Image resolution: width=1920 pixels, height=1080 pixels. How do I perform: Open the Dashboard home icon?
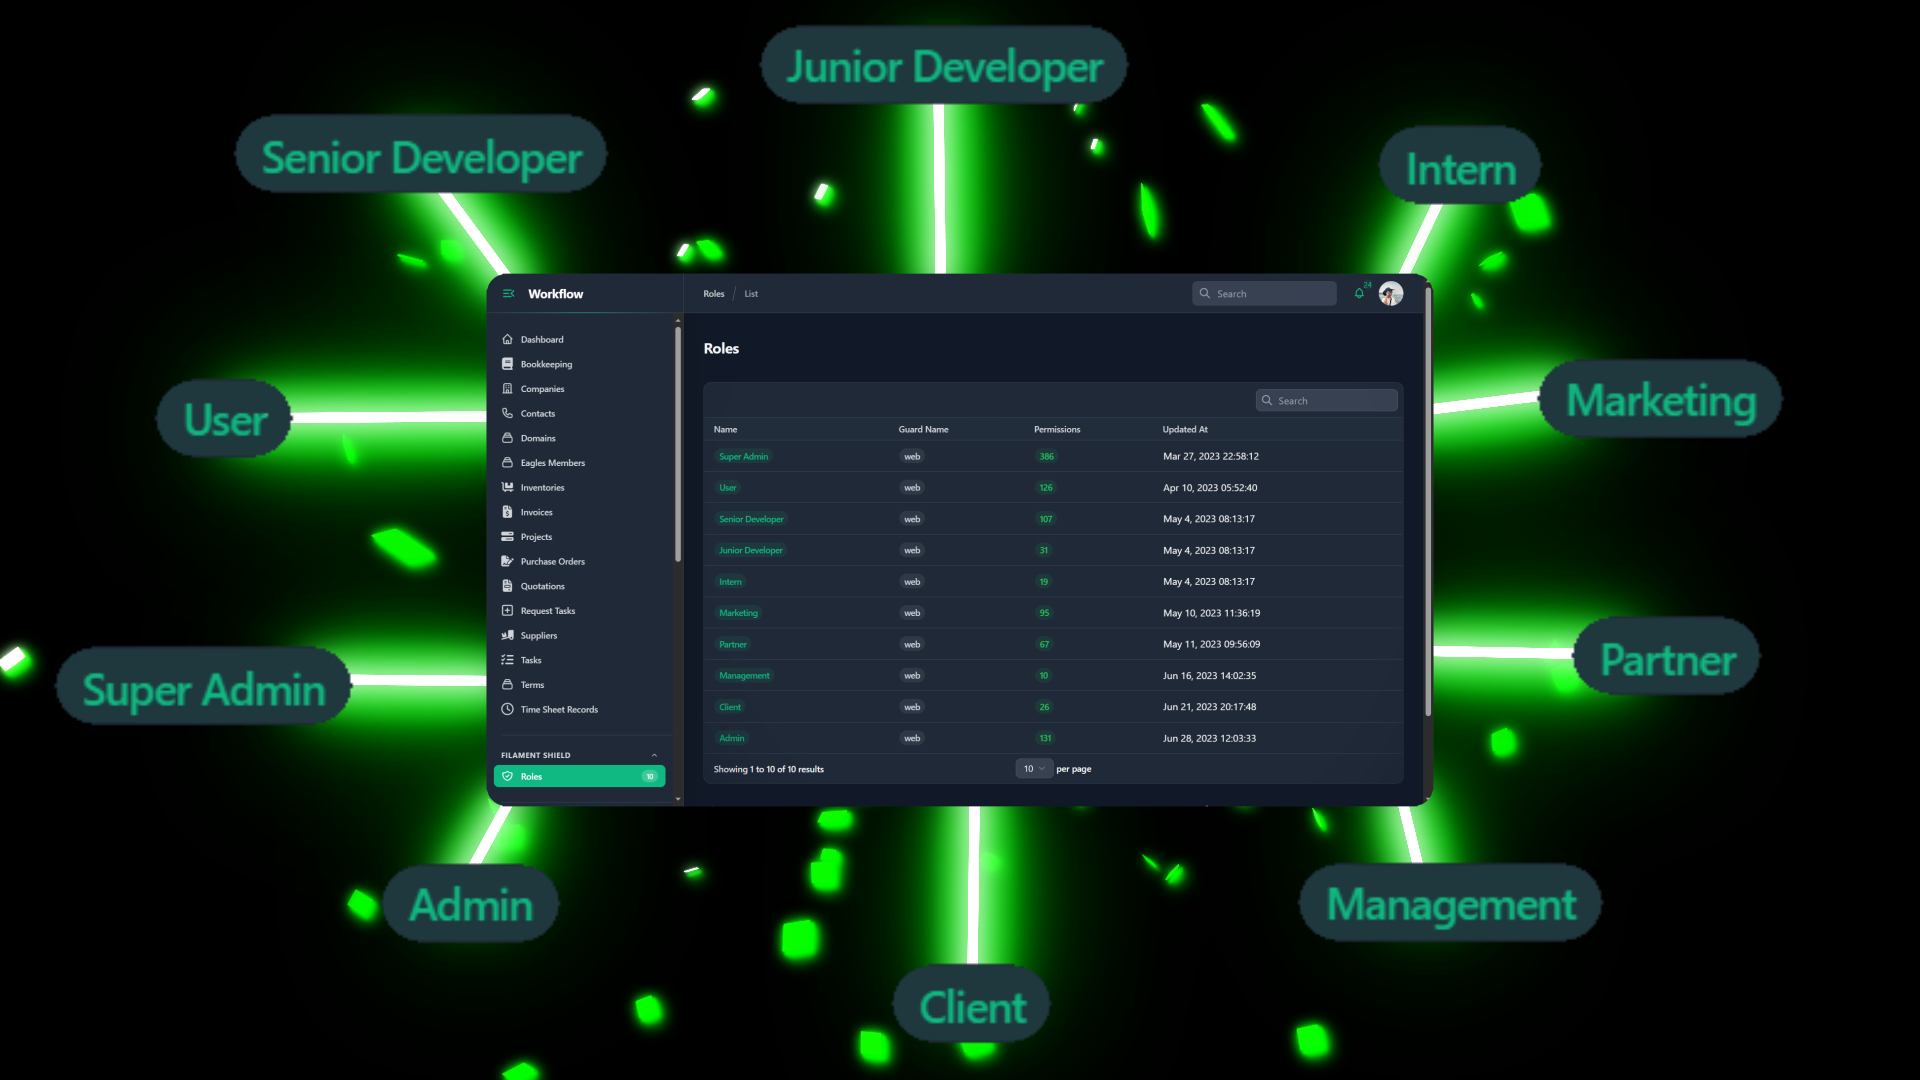(507, 340)
